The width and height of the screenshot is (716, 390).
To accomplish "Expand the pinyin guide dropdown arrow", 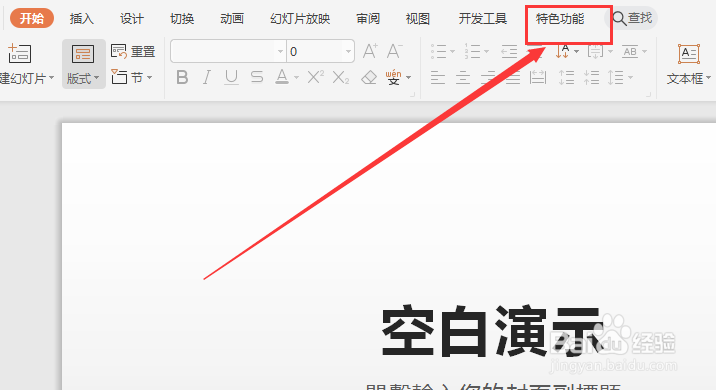I will 408,78.
